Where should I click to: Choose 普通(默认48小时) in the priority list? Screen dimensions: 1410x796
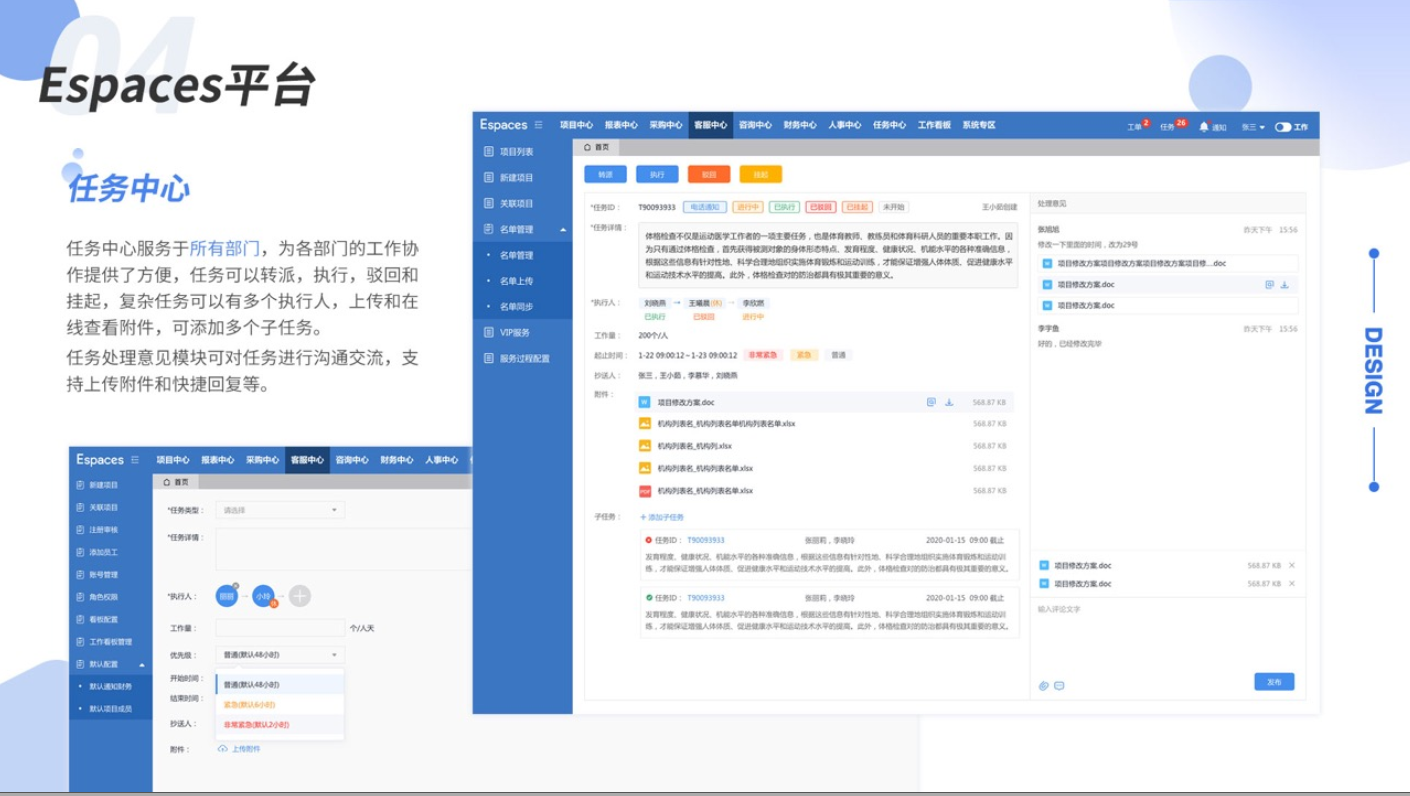point(280,685)
